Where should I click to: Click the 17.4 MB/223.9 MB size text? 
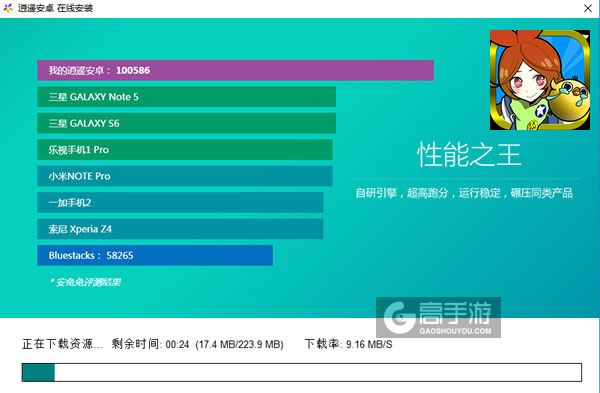[239, 345]
